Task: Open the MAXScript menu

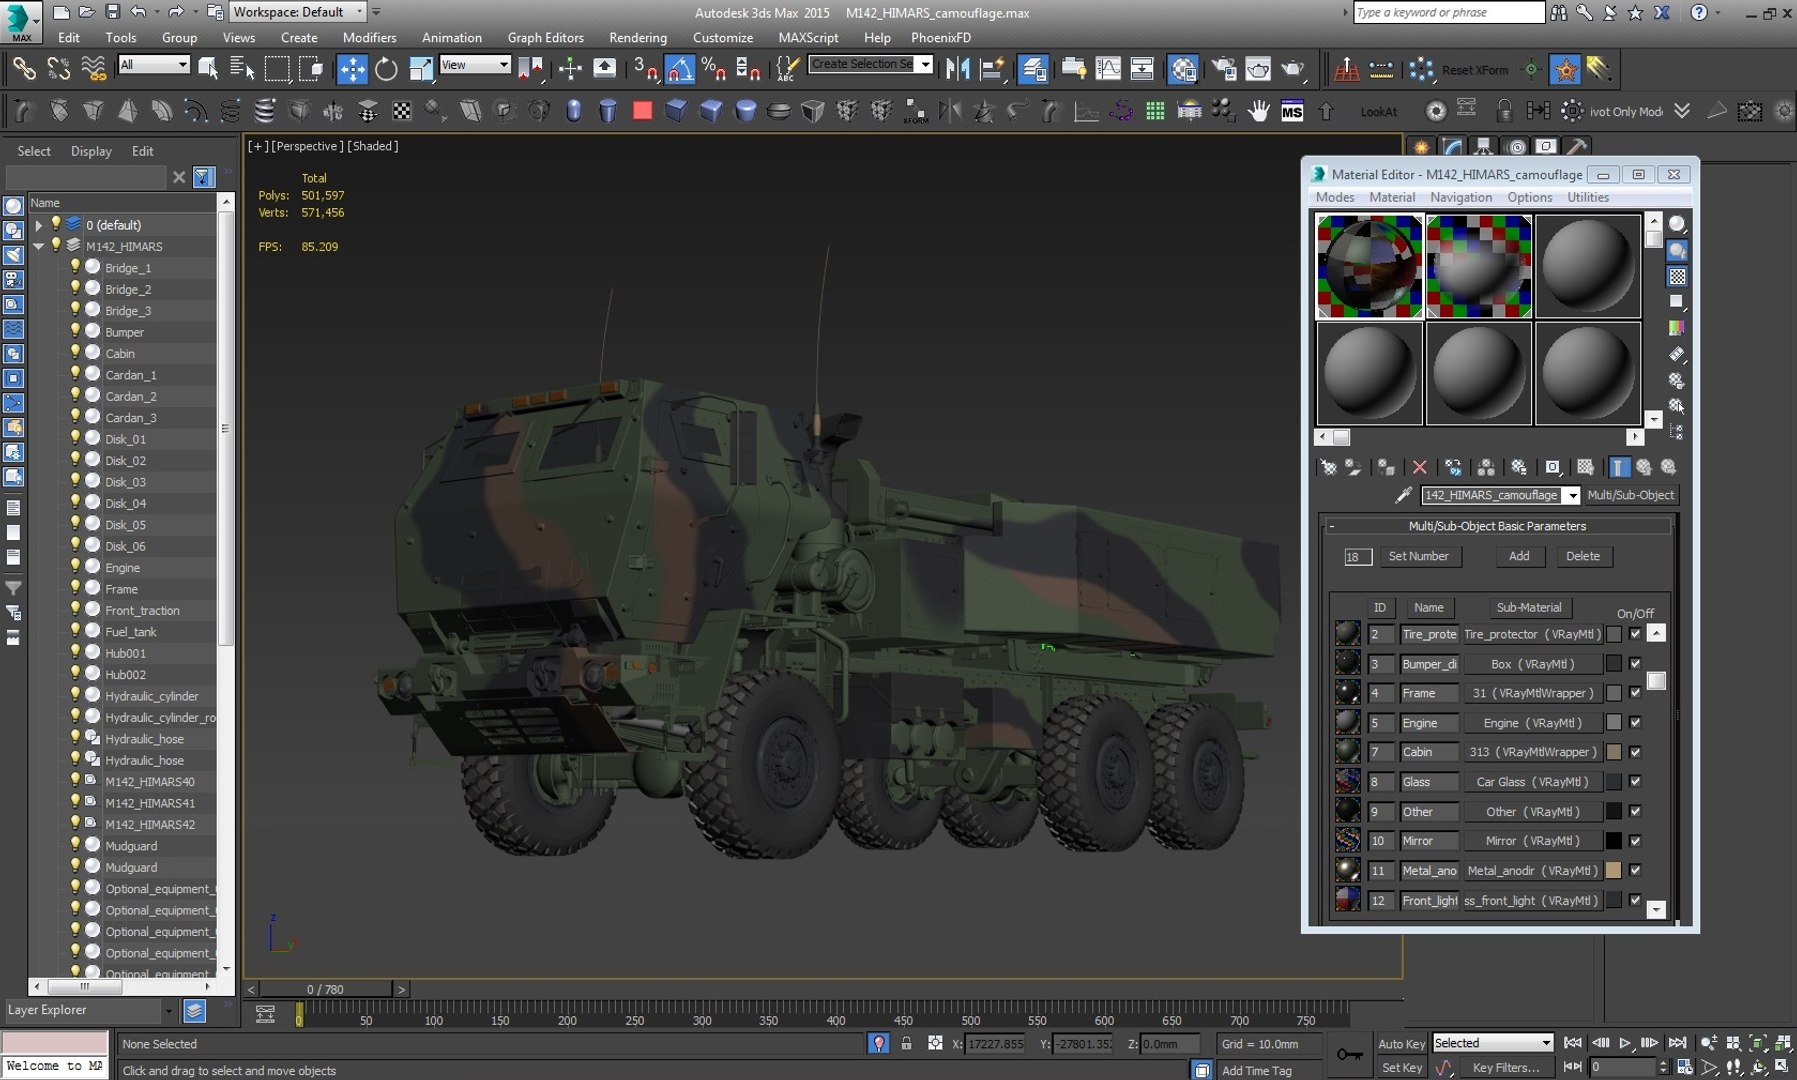Action: pyautogui.click(x=808, y=37)
